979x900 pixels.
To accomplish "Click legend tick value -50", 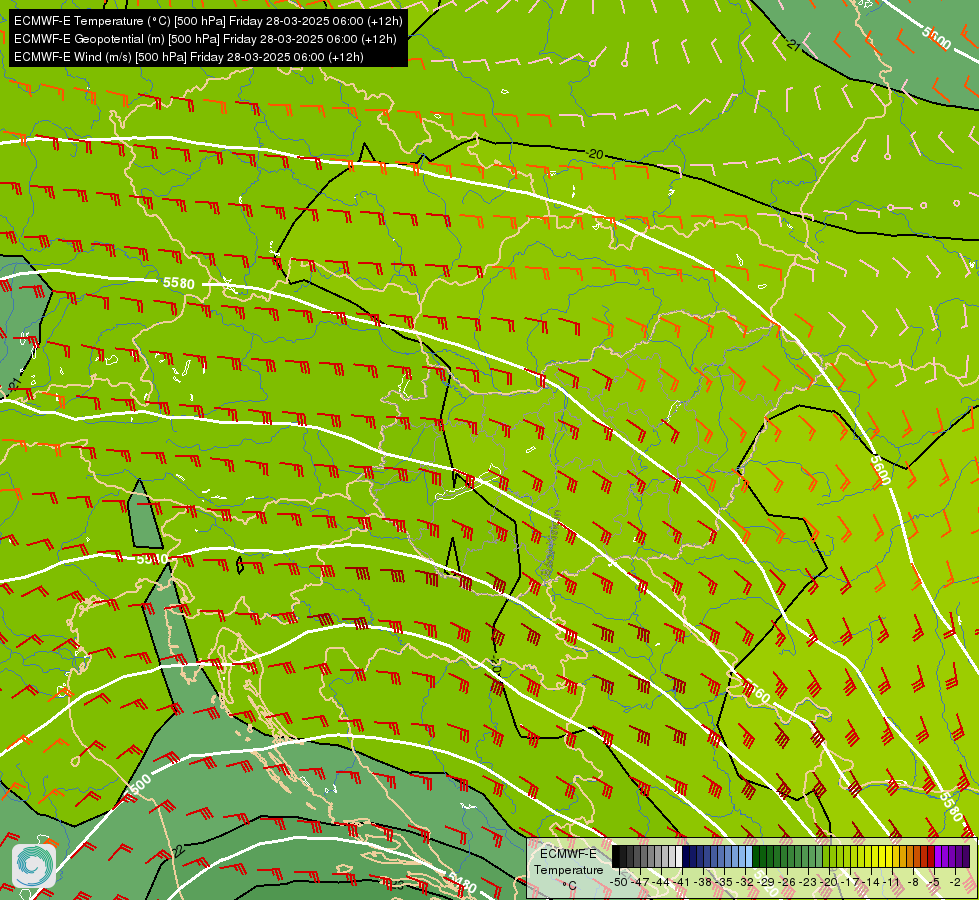I will (619, 882).
